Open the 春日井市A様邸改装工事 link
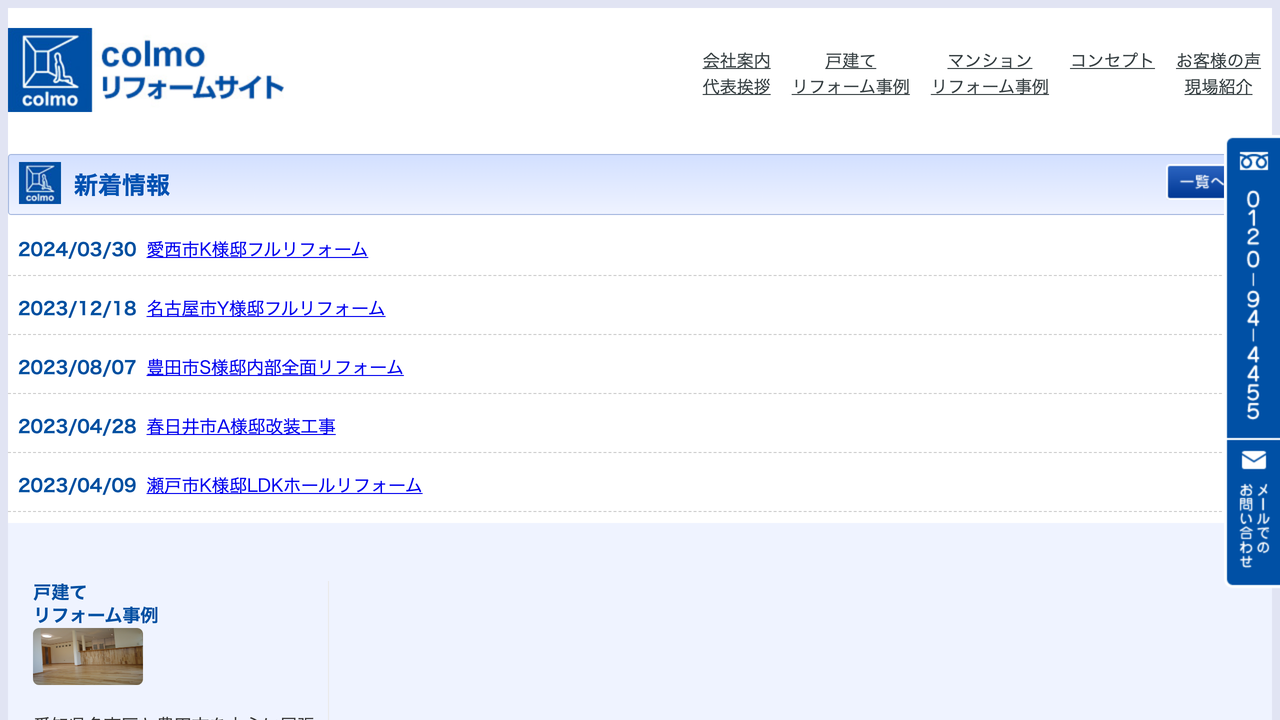The height and width of the screenshot is (720, 1280). (241, 426)
